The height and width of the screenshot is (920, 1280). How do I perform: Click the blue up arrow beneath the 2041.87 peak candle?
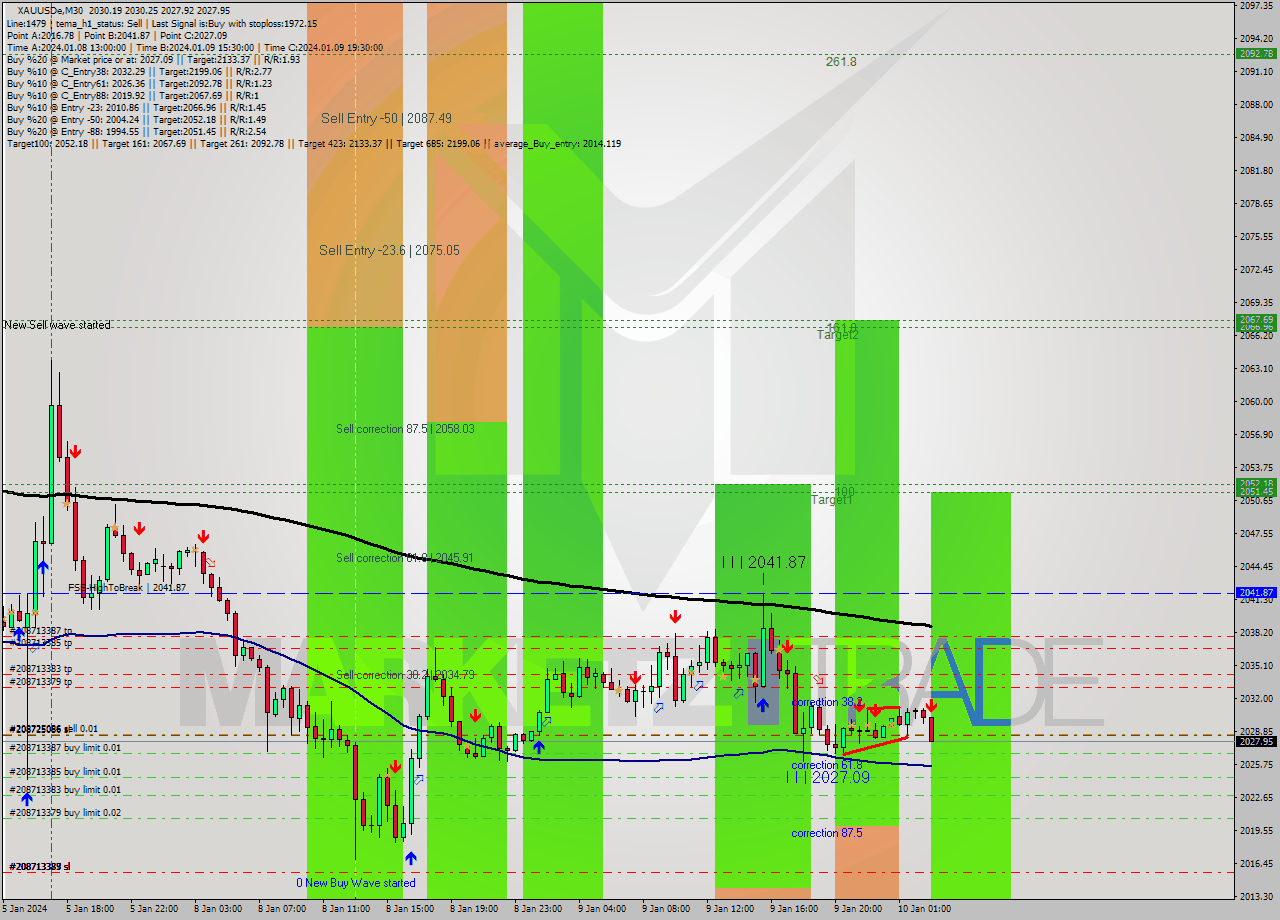click(762, 704)
